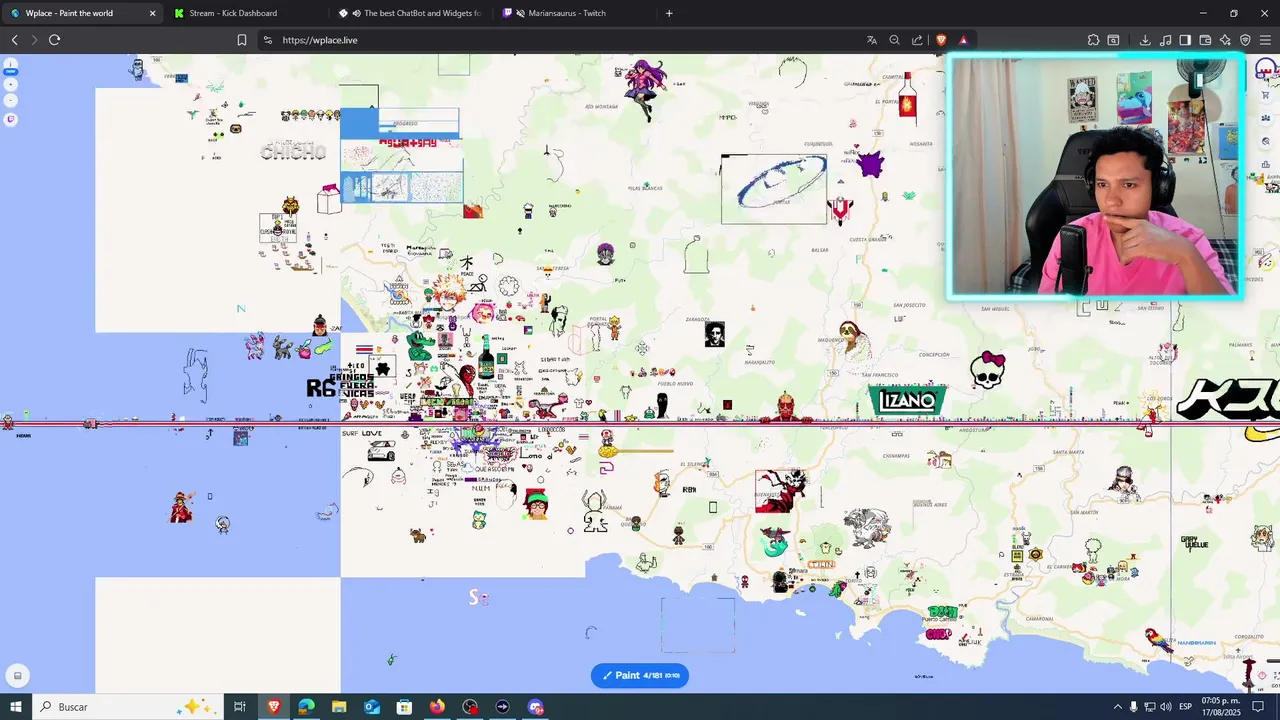Switch to Mariansaurus - Twitch tab

coord(575,13)
